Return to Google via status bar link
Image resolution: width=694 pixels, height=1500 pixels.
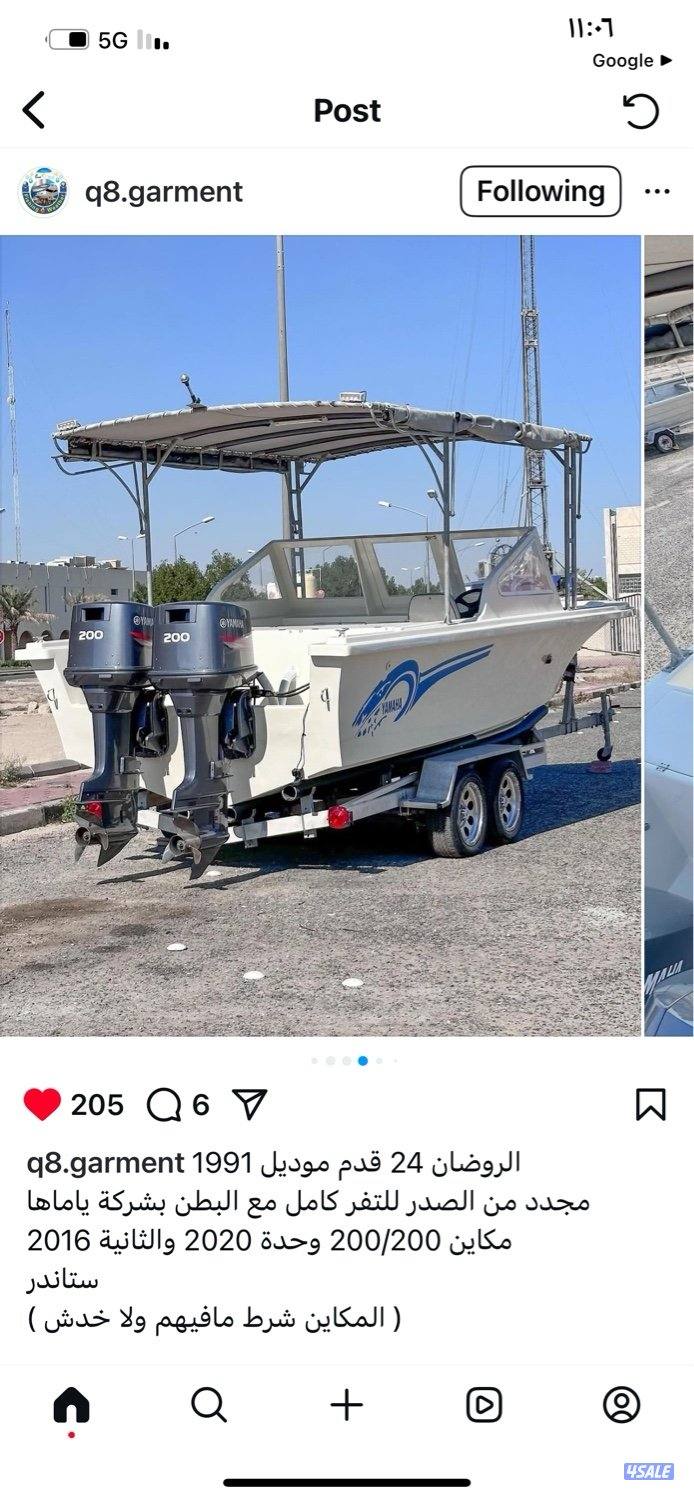(x=632, y=61)
